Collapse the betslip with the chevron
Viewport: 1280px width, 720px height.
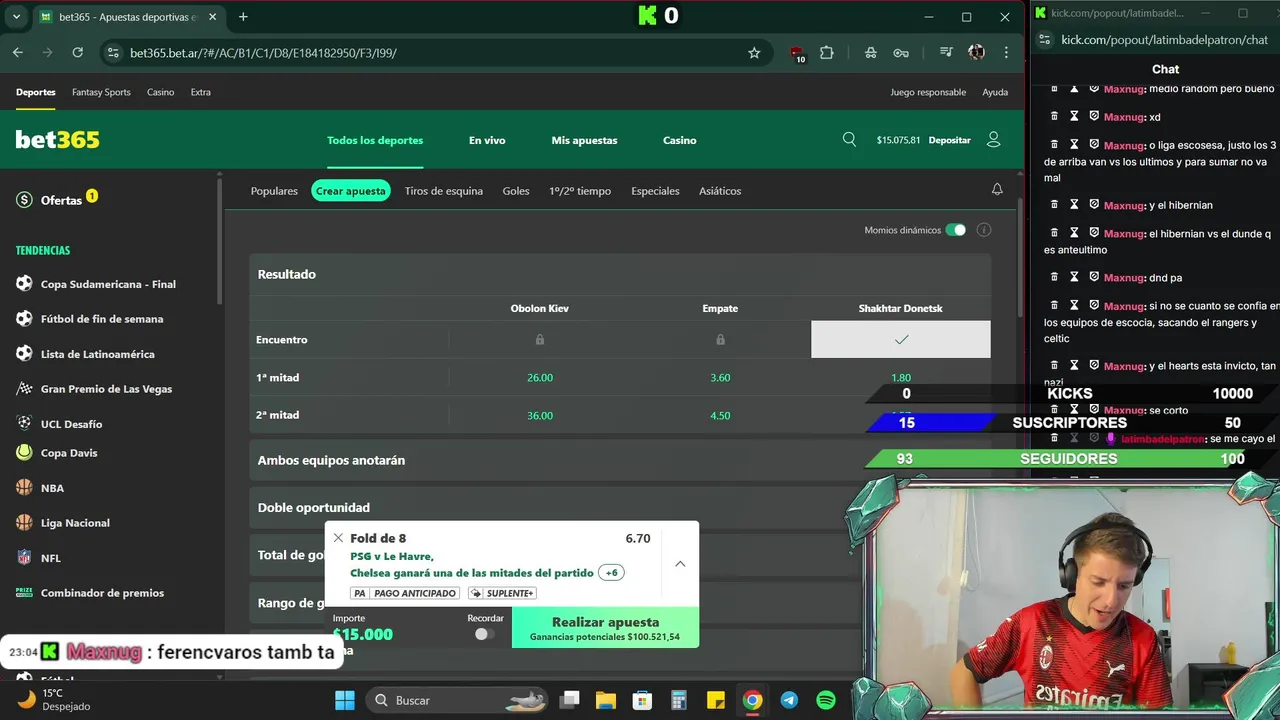[680, 564]
